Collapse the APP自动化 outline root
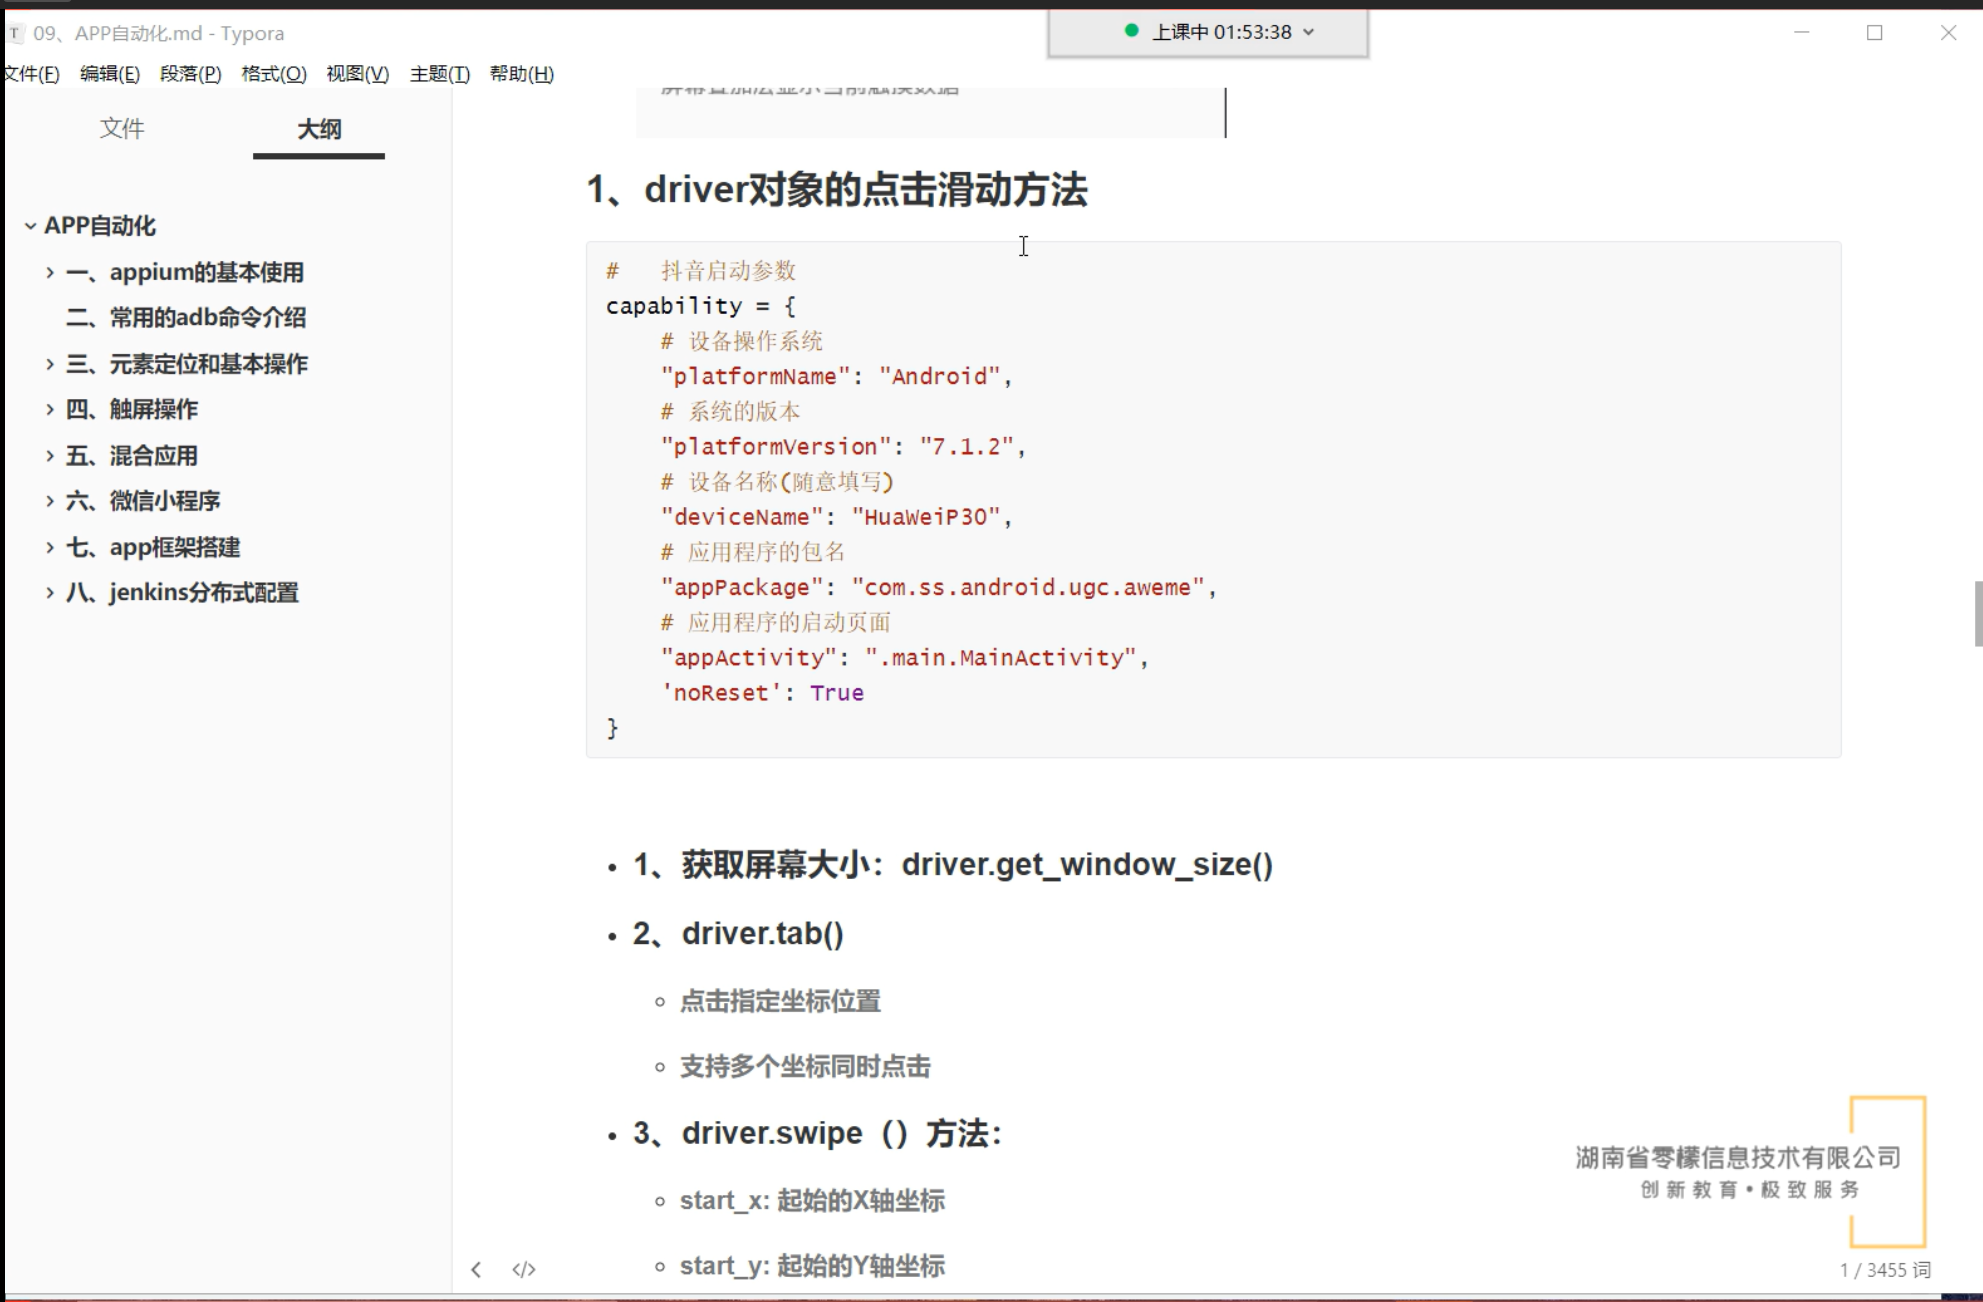 coord(30,226)
